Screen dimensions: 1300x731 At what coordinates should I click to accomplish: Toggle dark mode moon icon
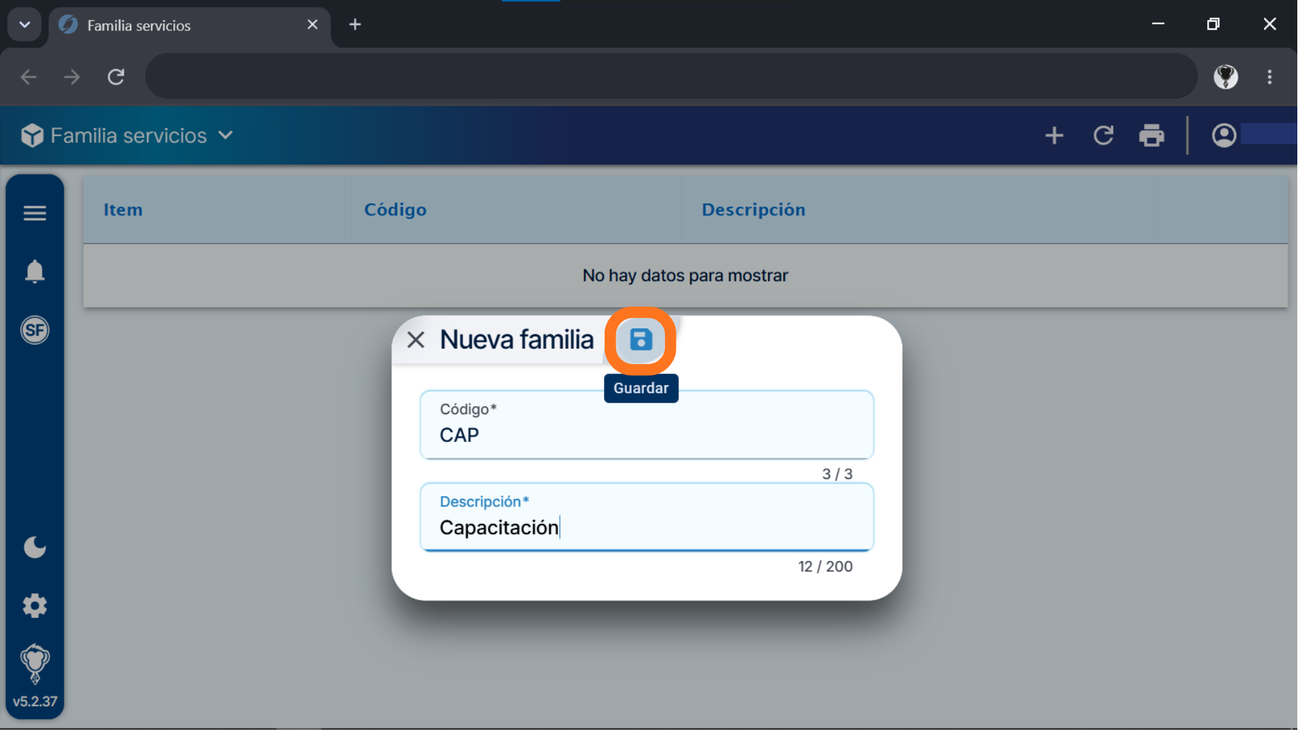(x=35, y=547)
